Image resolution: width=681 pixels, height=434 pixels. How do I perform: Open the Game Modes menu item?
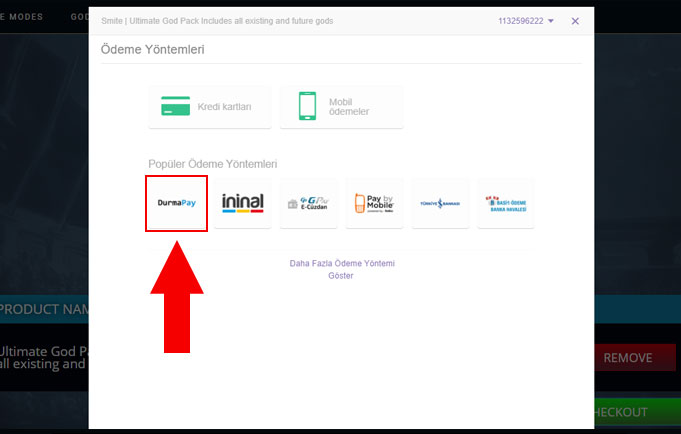tap(28, 17)
